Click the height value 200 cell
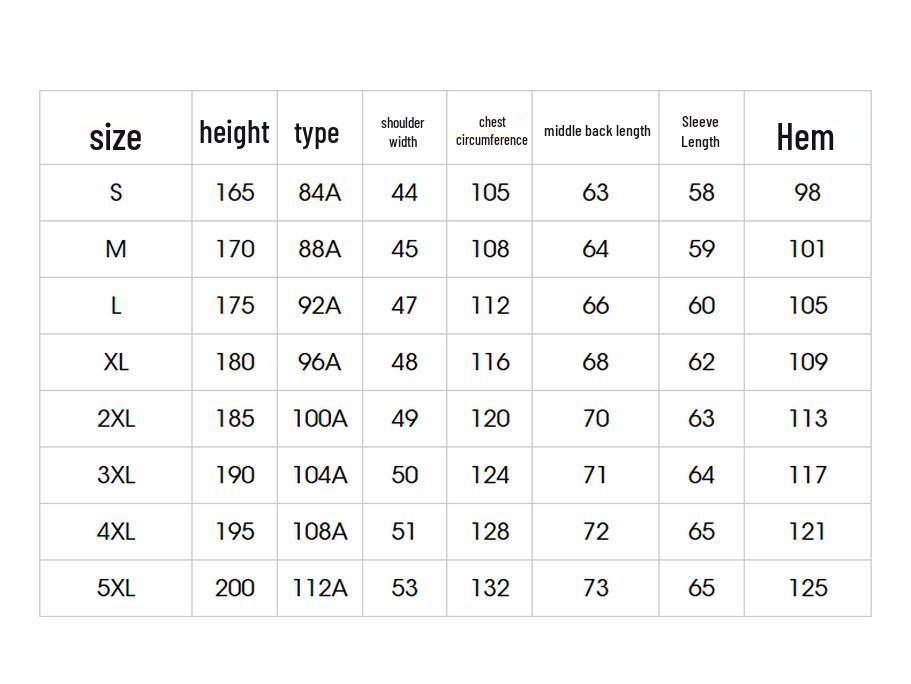911x684 pixels. pos(235,588)
